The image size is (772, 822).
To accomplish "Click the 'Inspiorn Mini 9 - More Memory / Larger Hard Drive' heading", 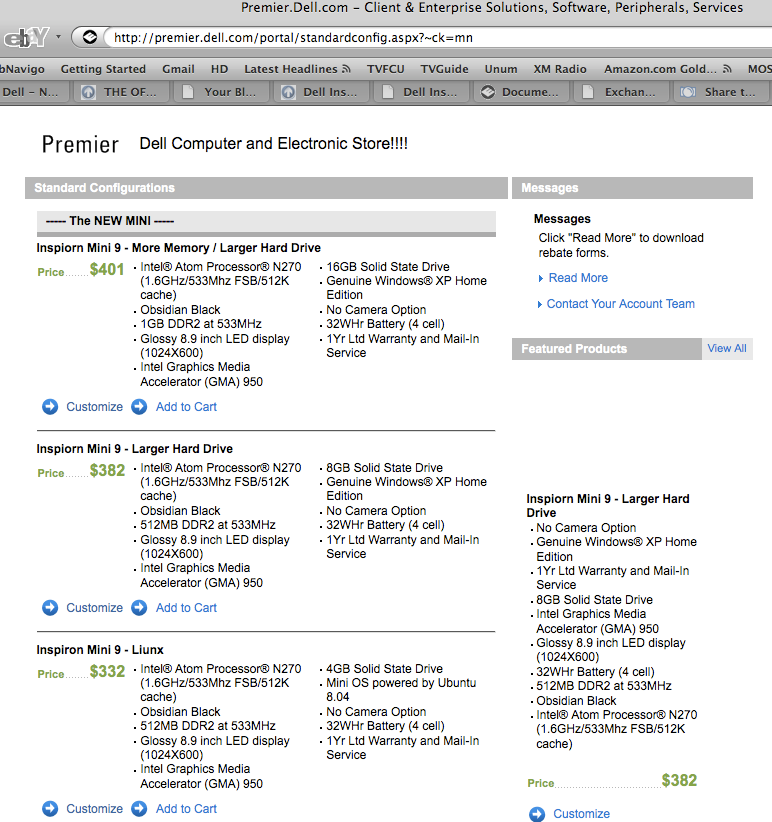I will (179, 248).
